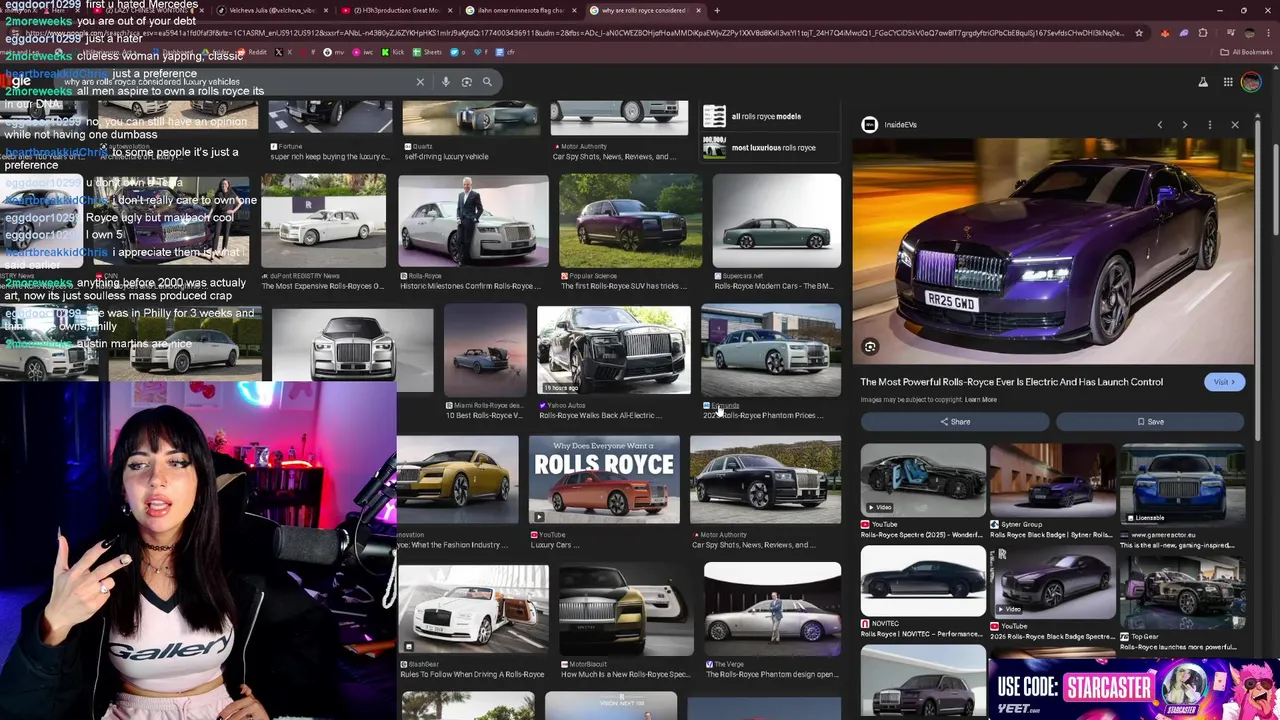Open related NOVITEC Rolls-Royce thumbnail

(923, 581)
